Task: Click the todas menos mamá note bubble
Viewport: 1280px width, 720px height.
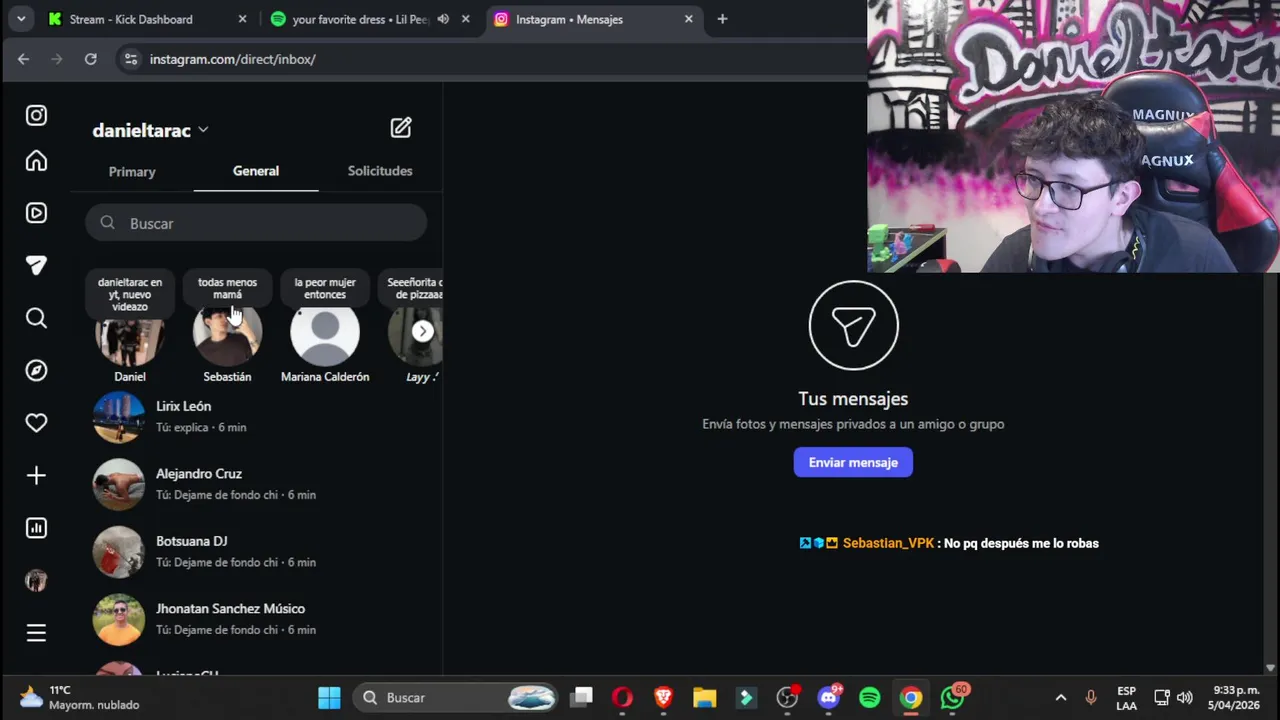Action: [227, 288]
